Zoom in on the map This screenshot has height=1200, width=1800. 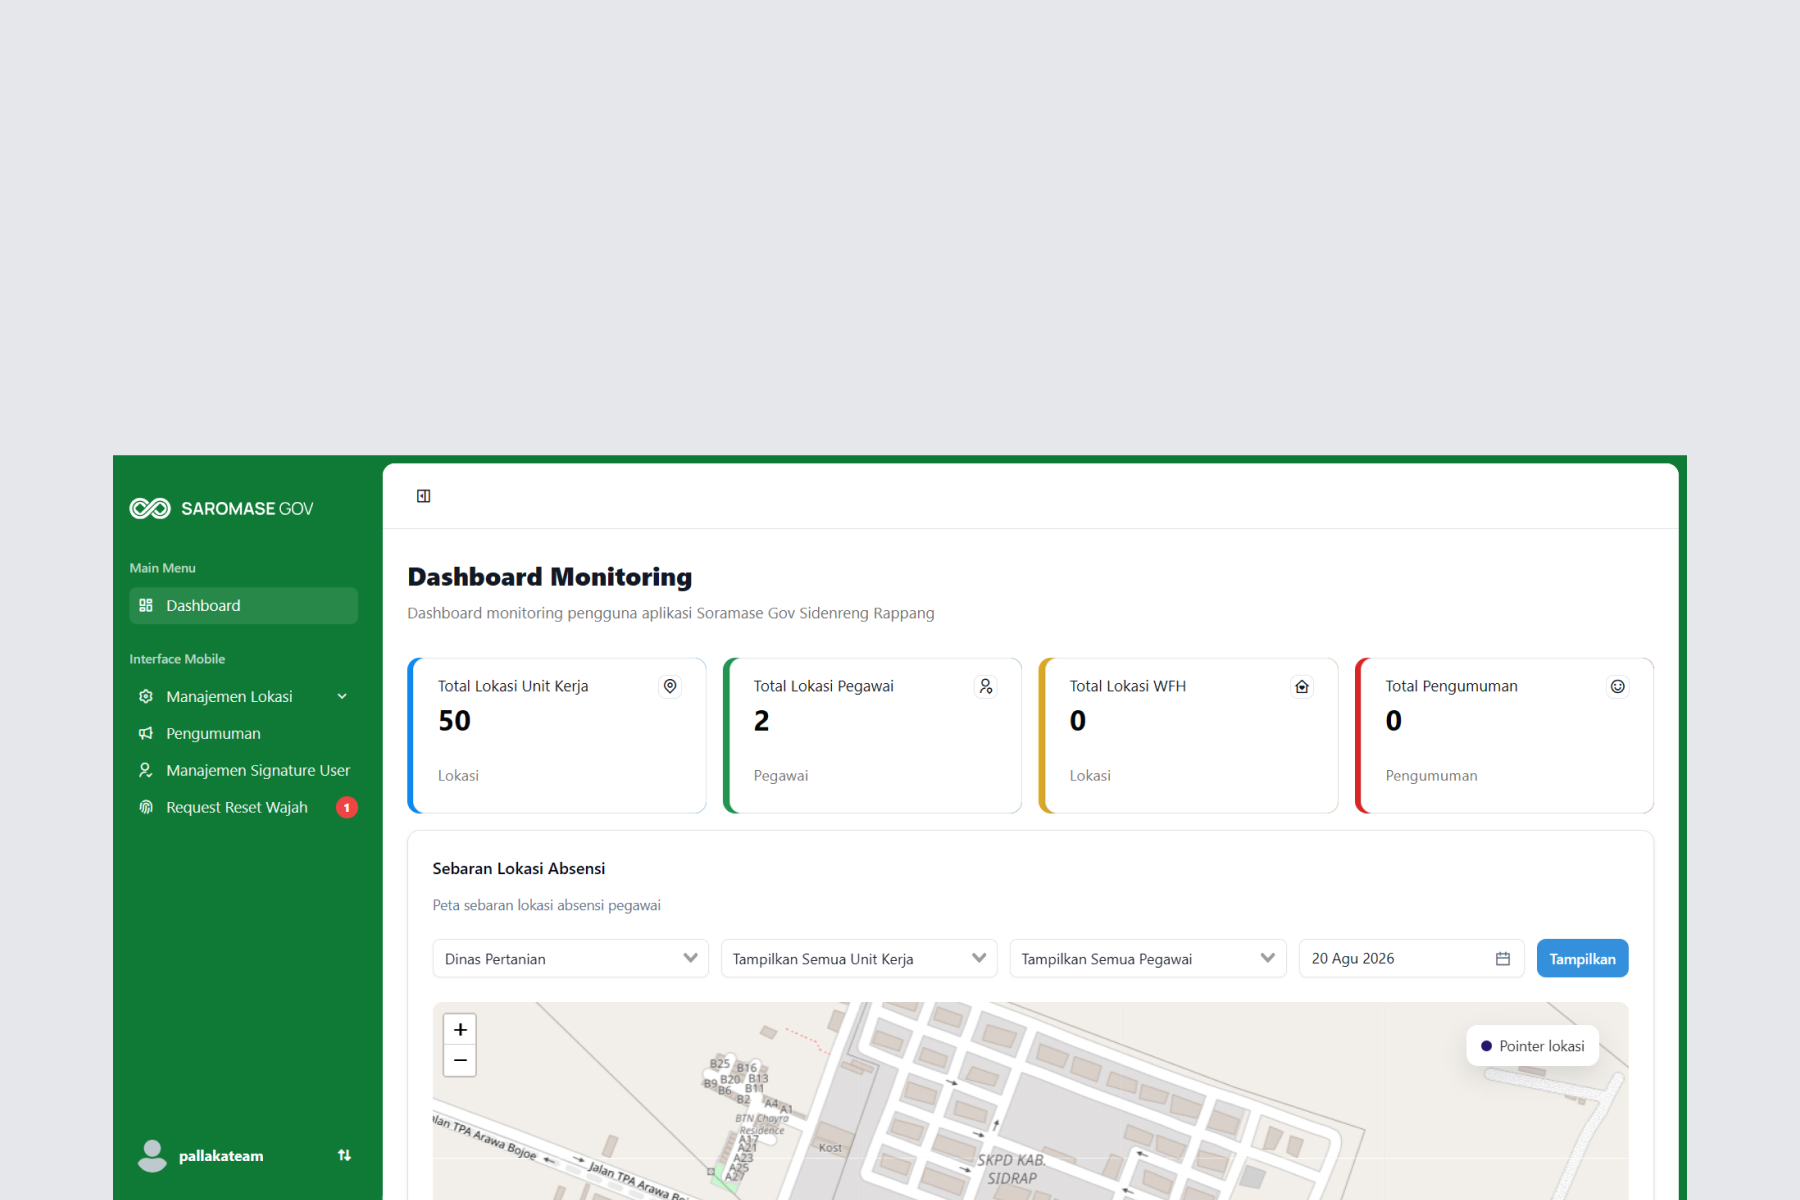[460, 1029]
